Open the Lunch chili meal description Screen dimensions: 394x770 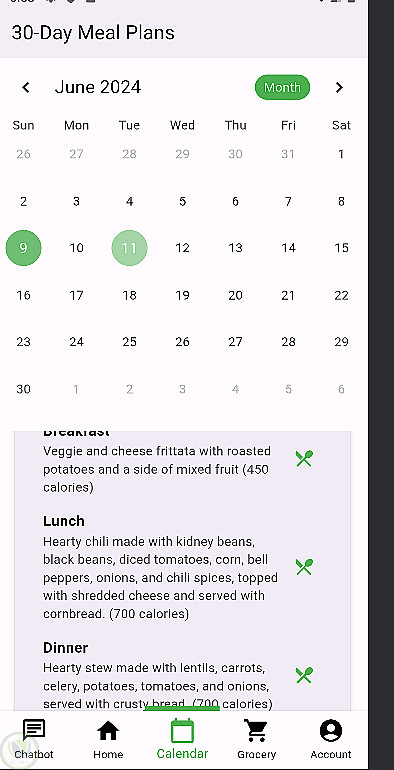point(161,578)
